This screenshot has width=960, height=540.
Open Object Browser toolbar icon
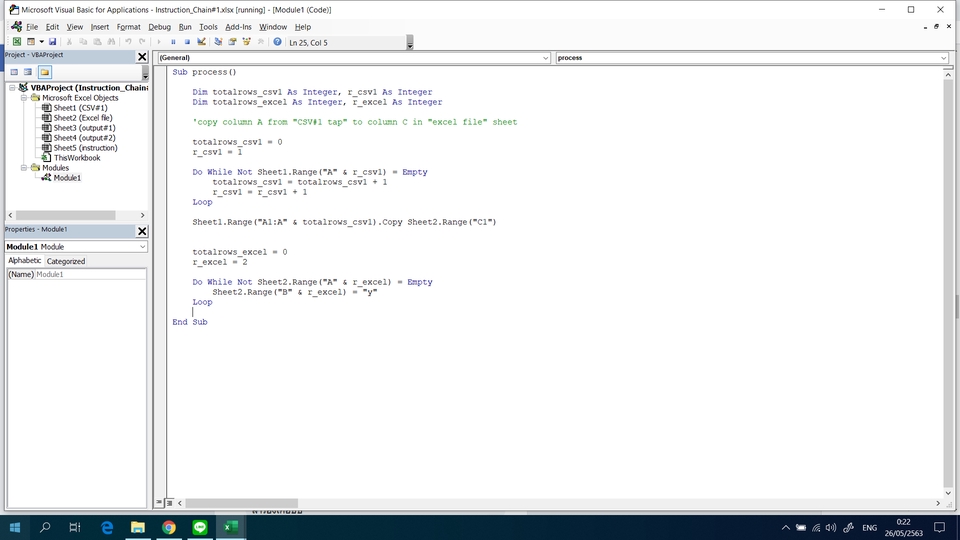coord(246,42)
